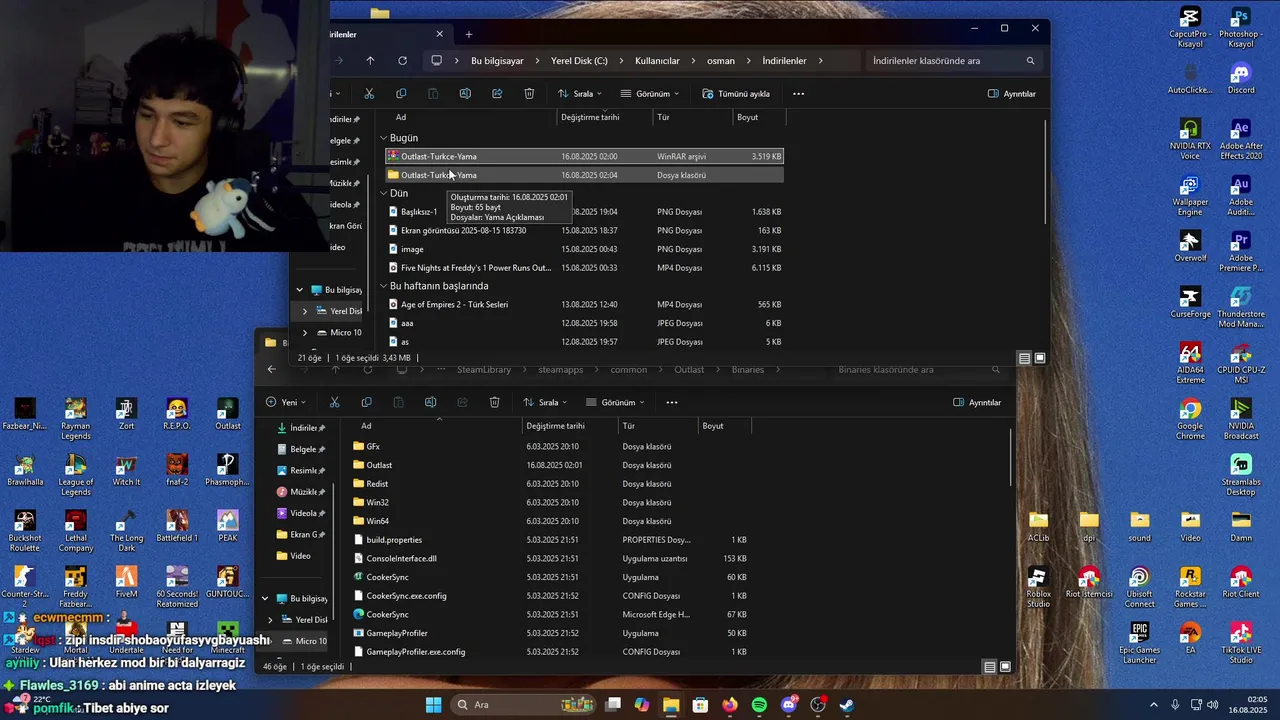Open Spotify from the taskbar
This screenshot has height=720, width=1280.
[x=759, y=705]
